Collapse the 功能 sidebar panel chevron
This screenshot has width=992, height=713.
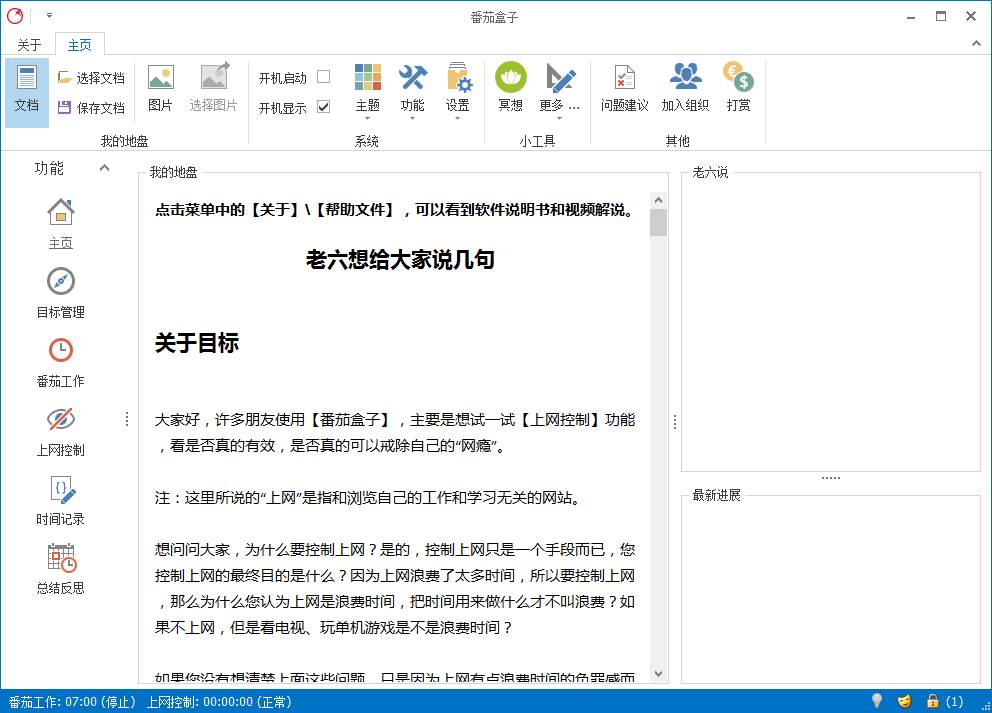pos(104,168)
